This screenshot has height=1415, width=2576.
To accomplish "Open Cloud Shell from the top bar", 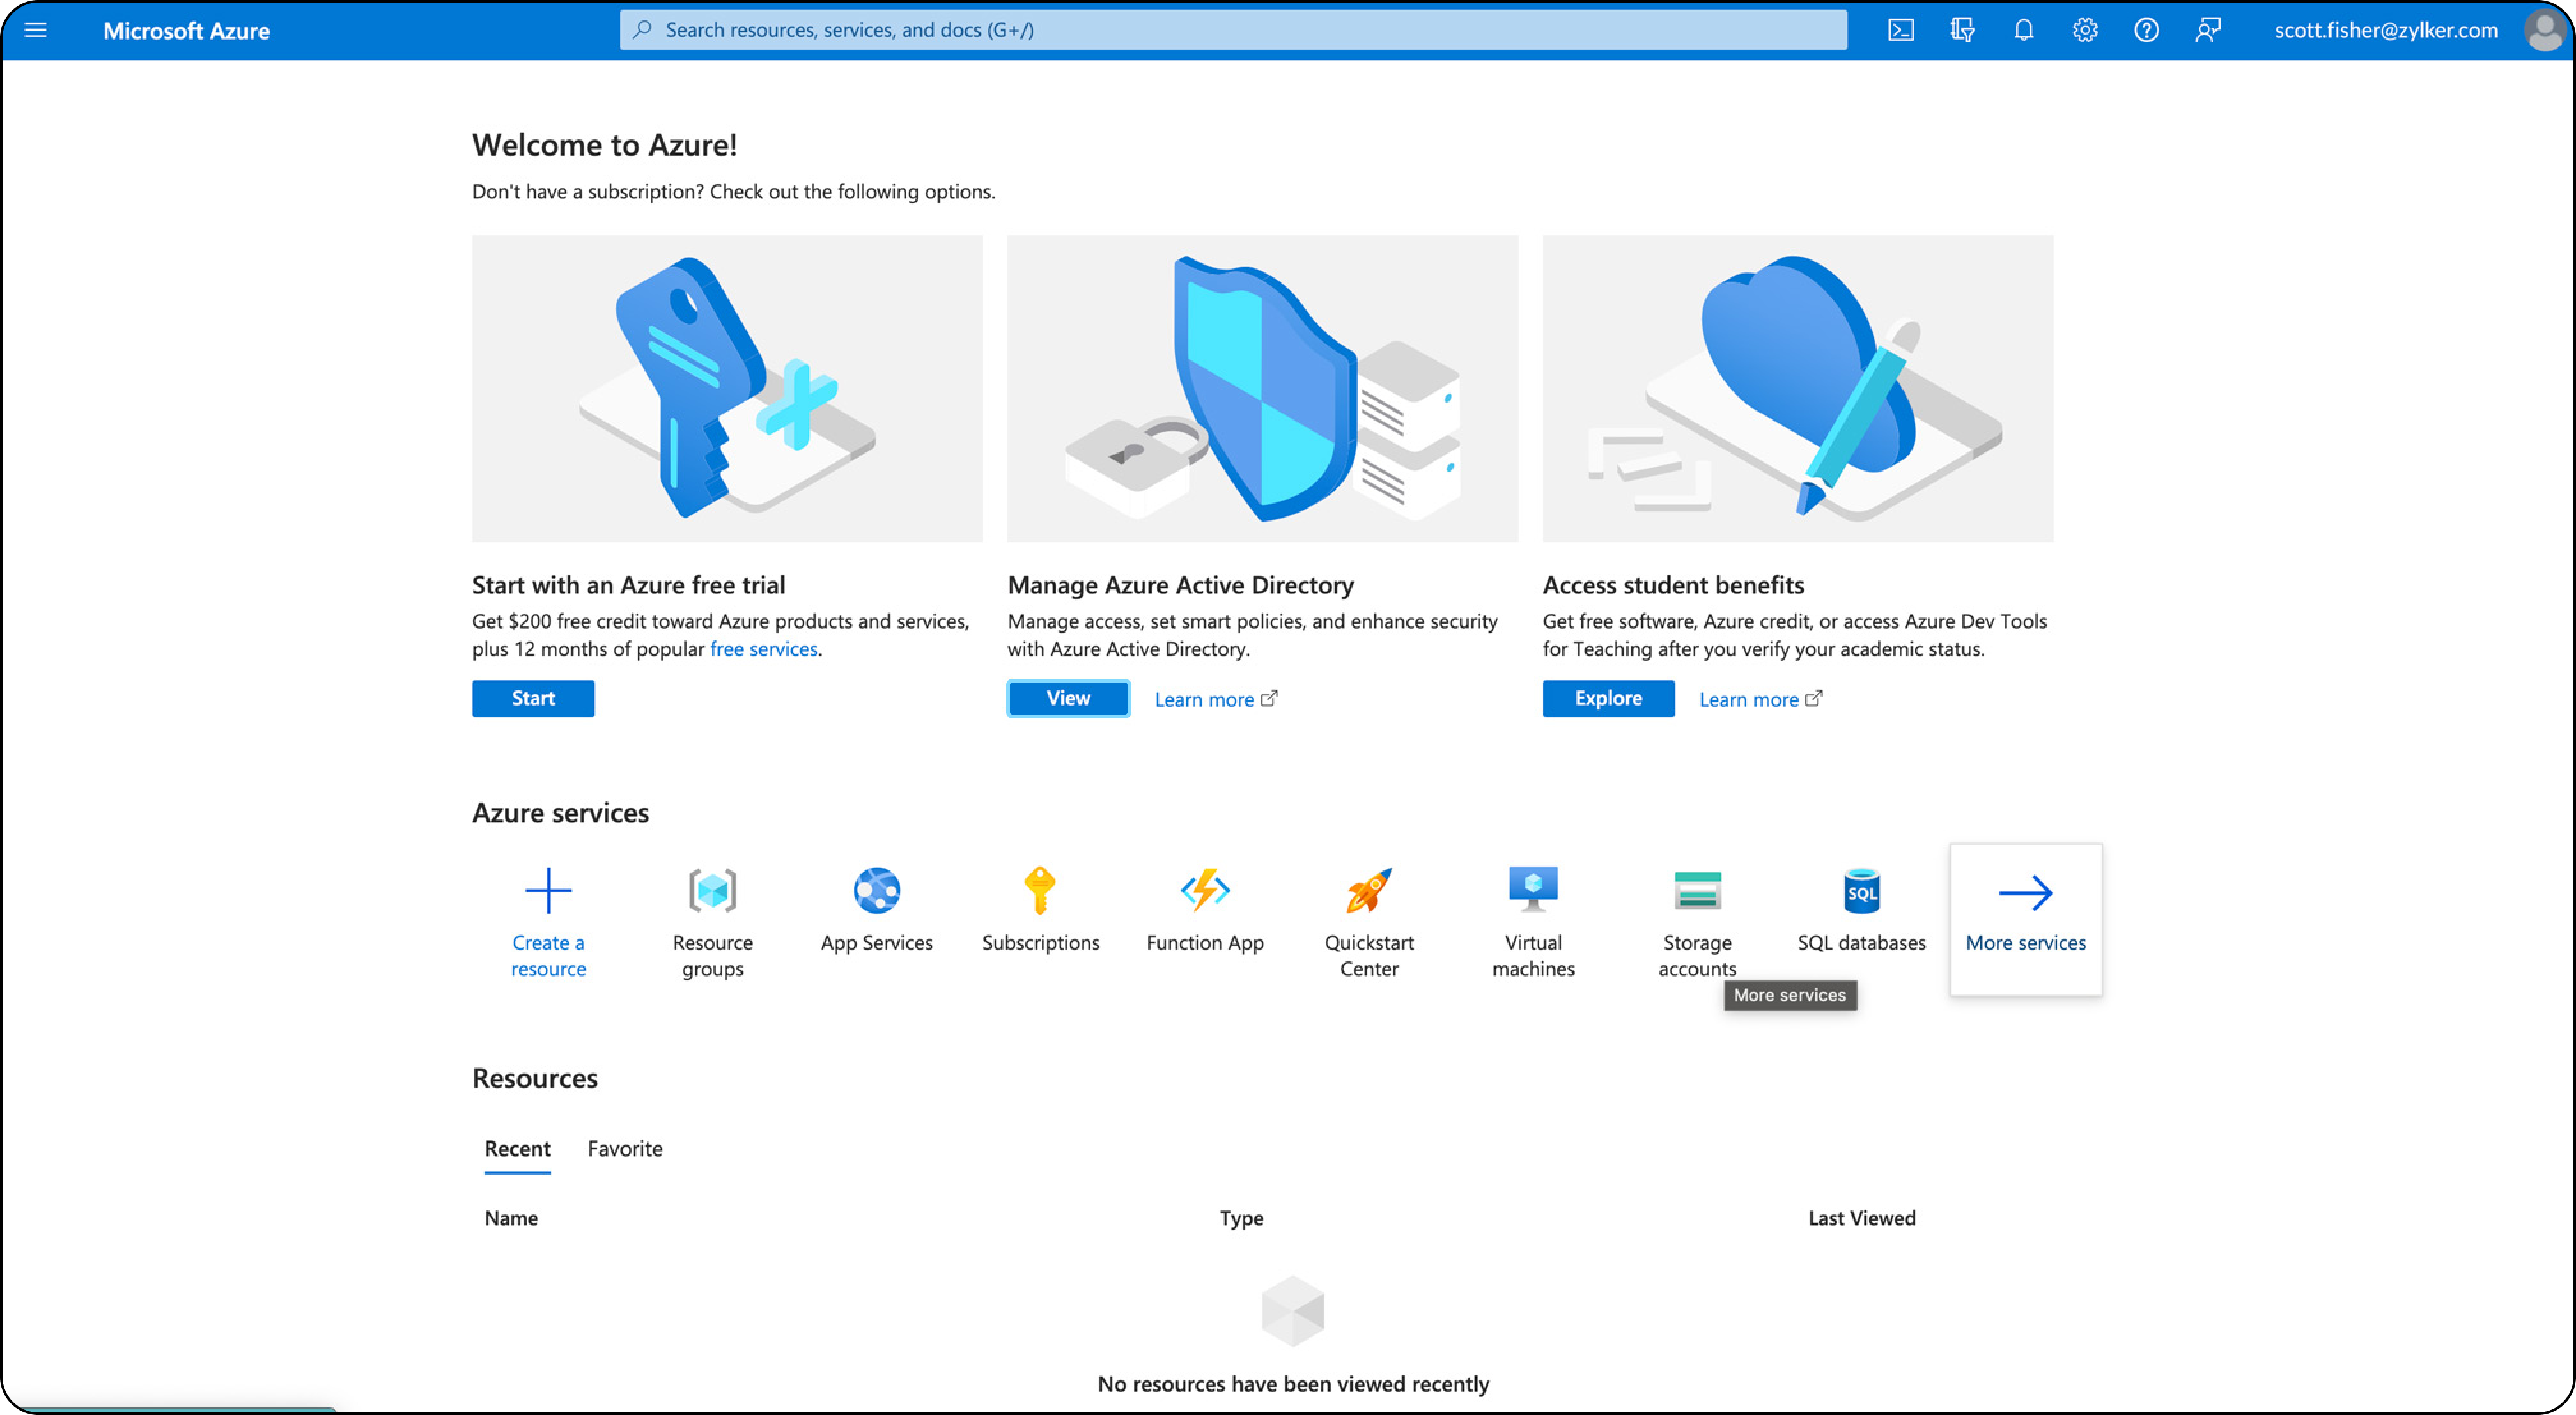I will tap(1900, 30).
